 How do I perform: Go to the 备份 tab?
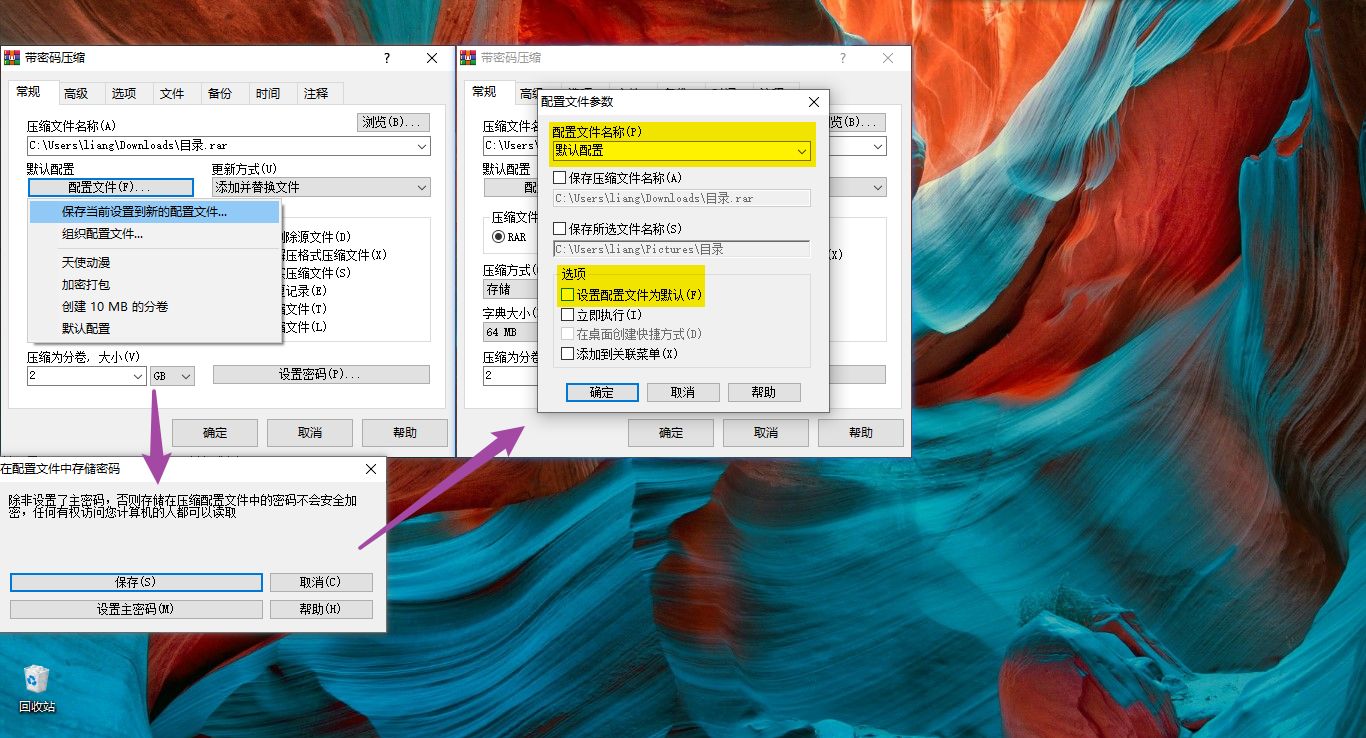[x=220, y=93]
